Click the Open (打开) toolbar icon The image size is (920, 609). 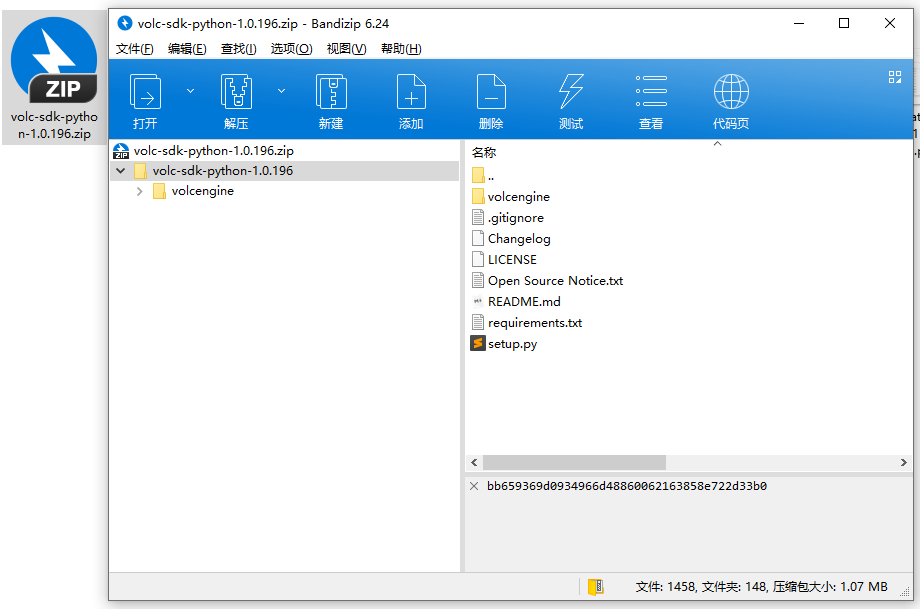tap(145, 92)
